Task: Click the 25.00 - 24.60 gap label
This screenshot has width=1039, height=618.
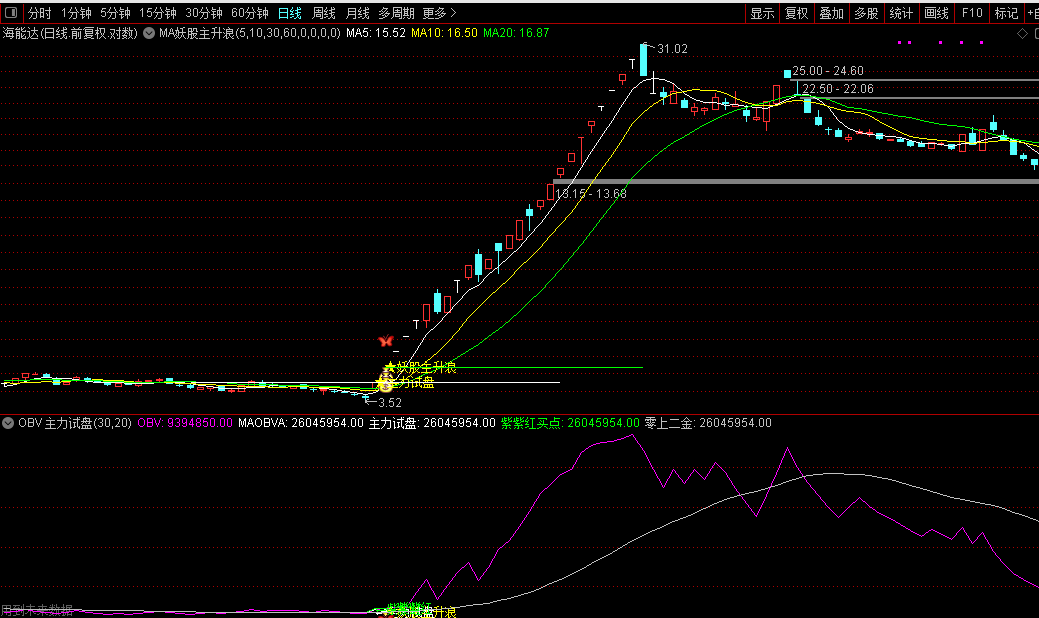Action: click(828, 71)
